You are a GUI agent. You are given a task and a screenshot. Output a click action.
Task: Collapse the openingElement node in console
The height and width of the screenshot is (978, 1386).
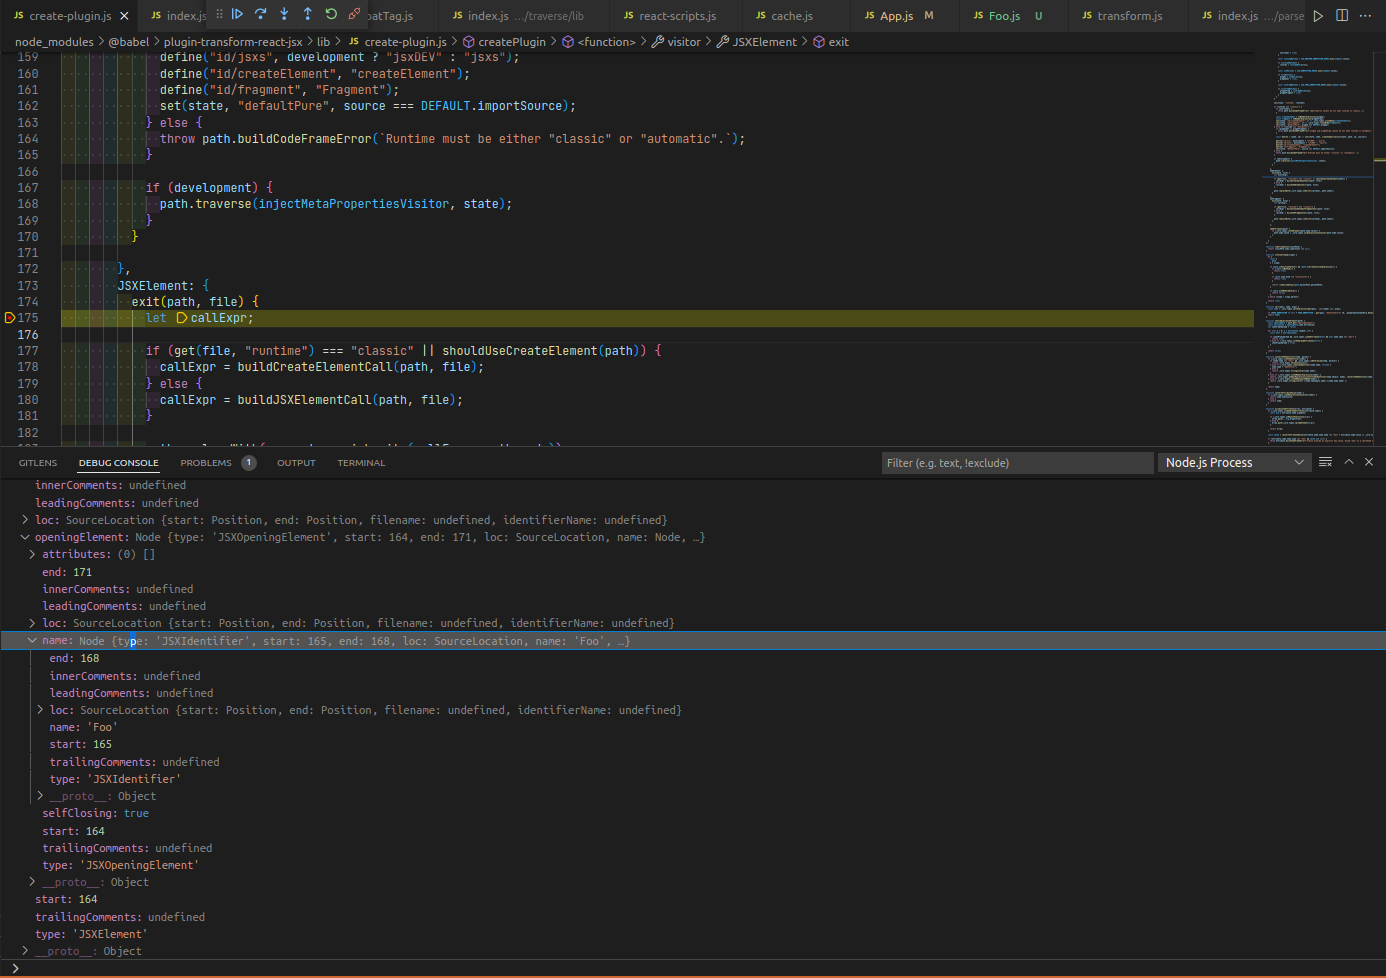pos(25,537)
